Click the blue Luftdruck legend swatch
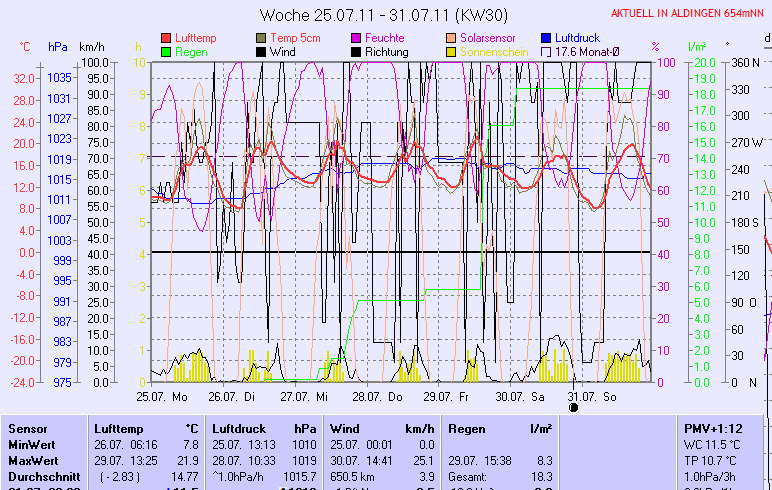 tap(546, 37)
